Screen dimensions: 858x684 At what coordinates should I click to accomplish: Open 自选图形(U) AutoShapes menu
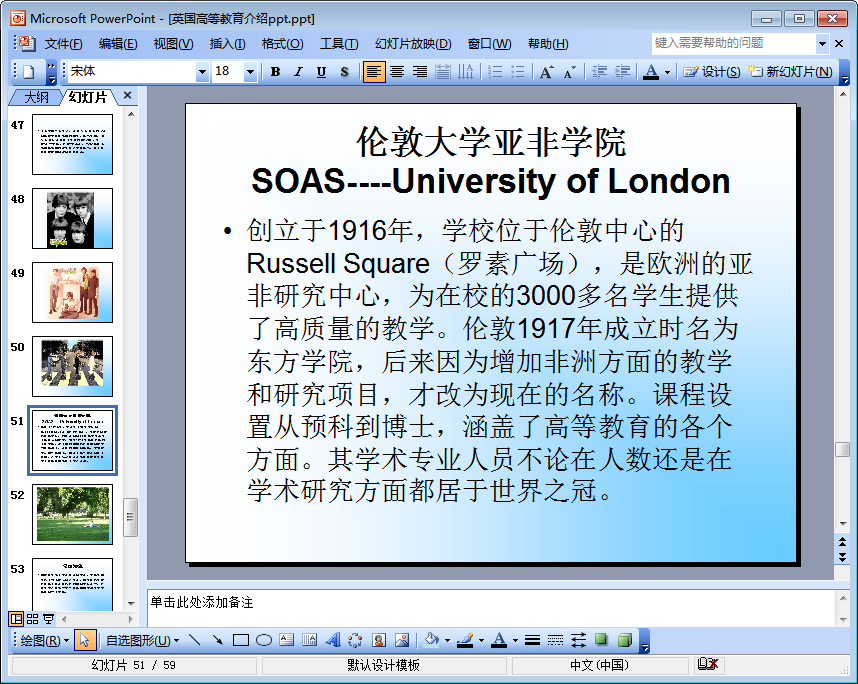coord(142,640)
